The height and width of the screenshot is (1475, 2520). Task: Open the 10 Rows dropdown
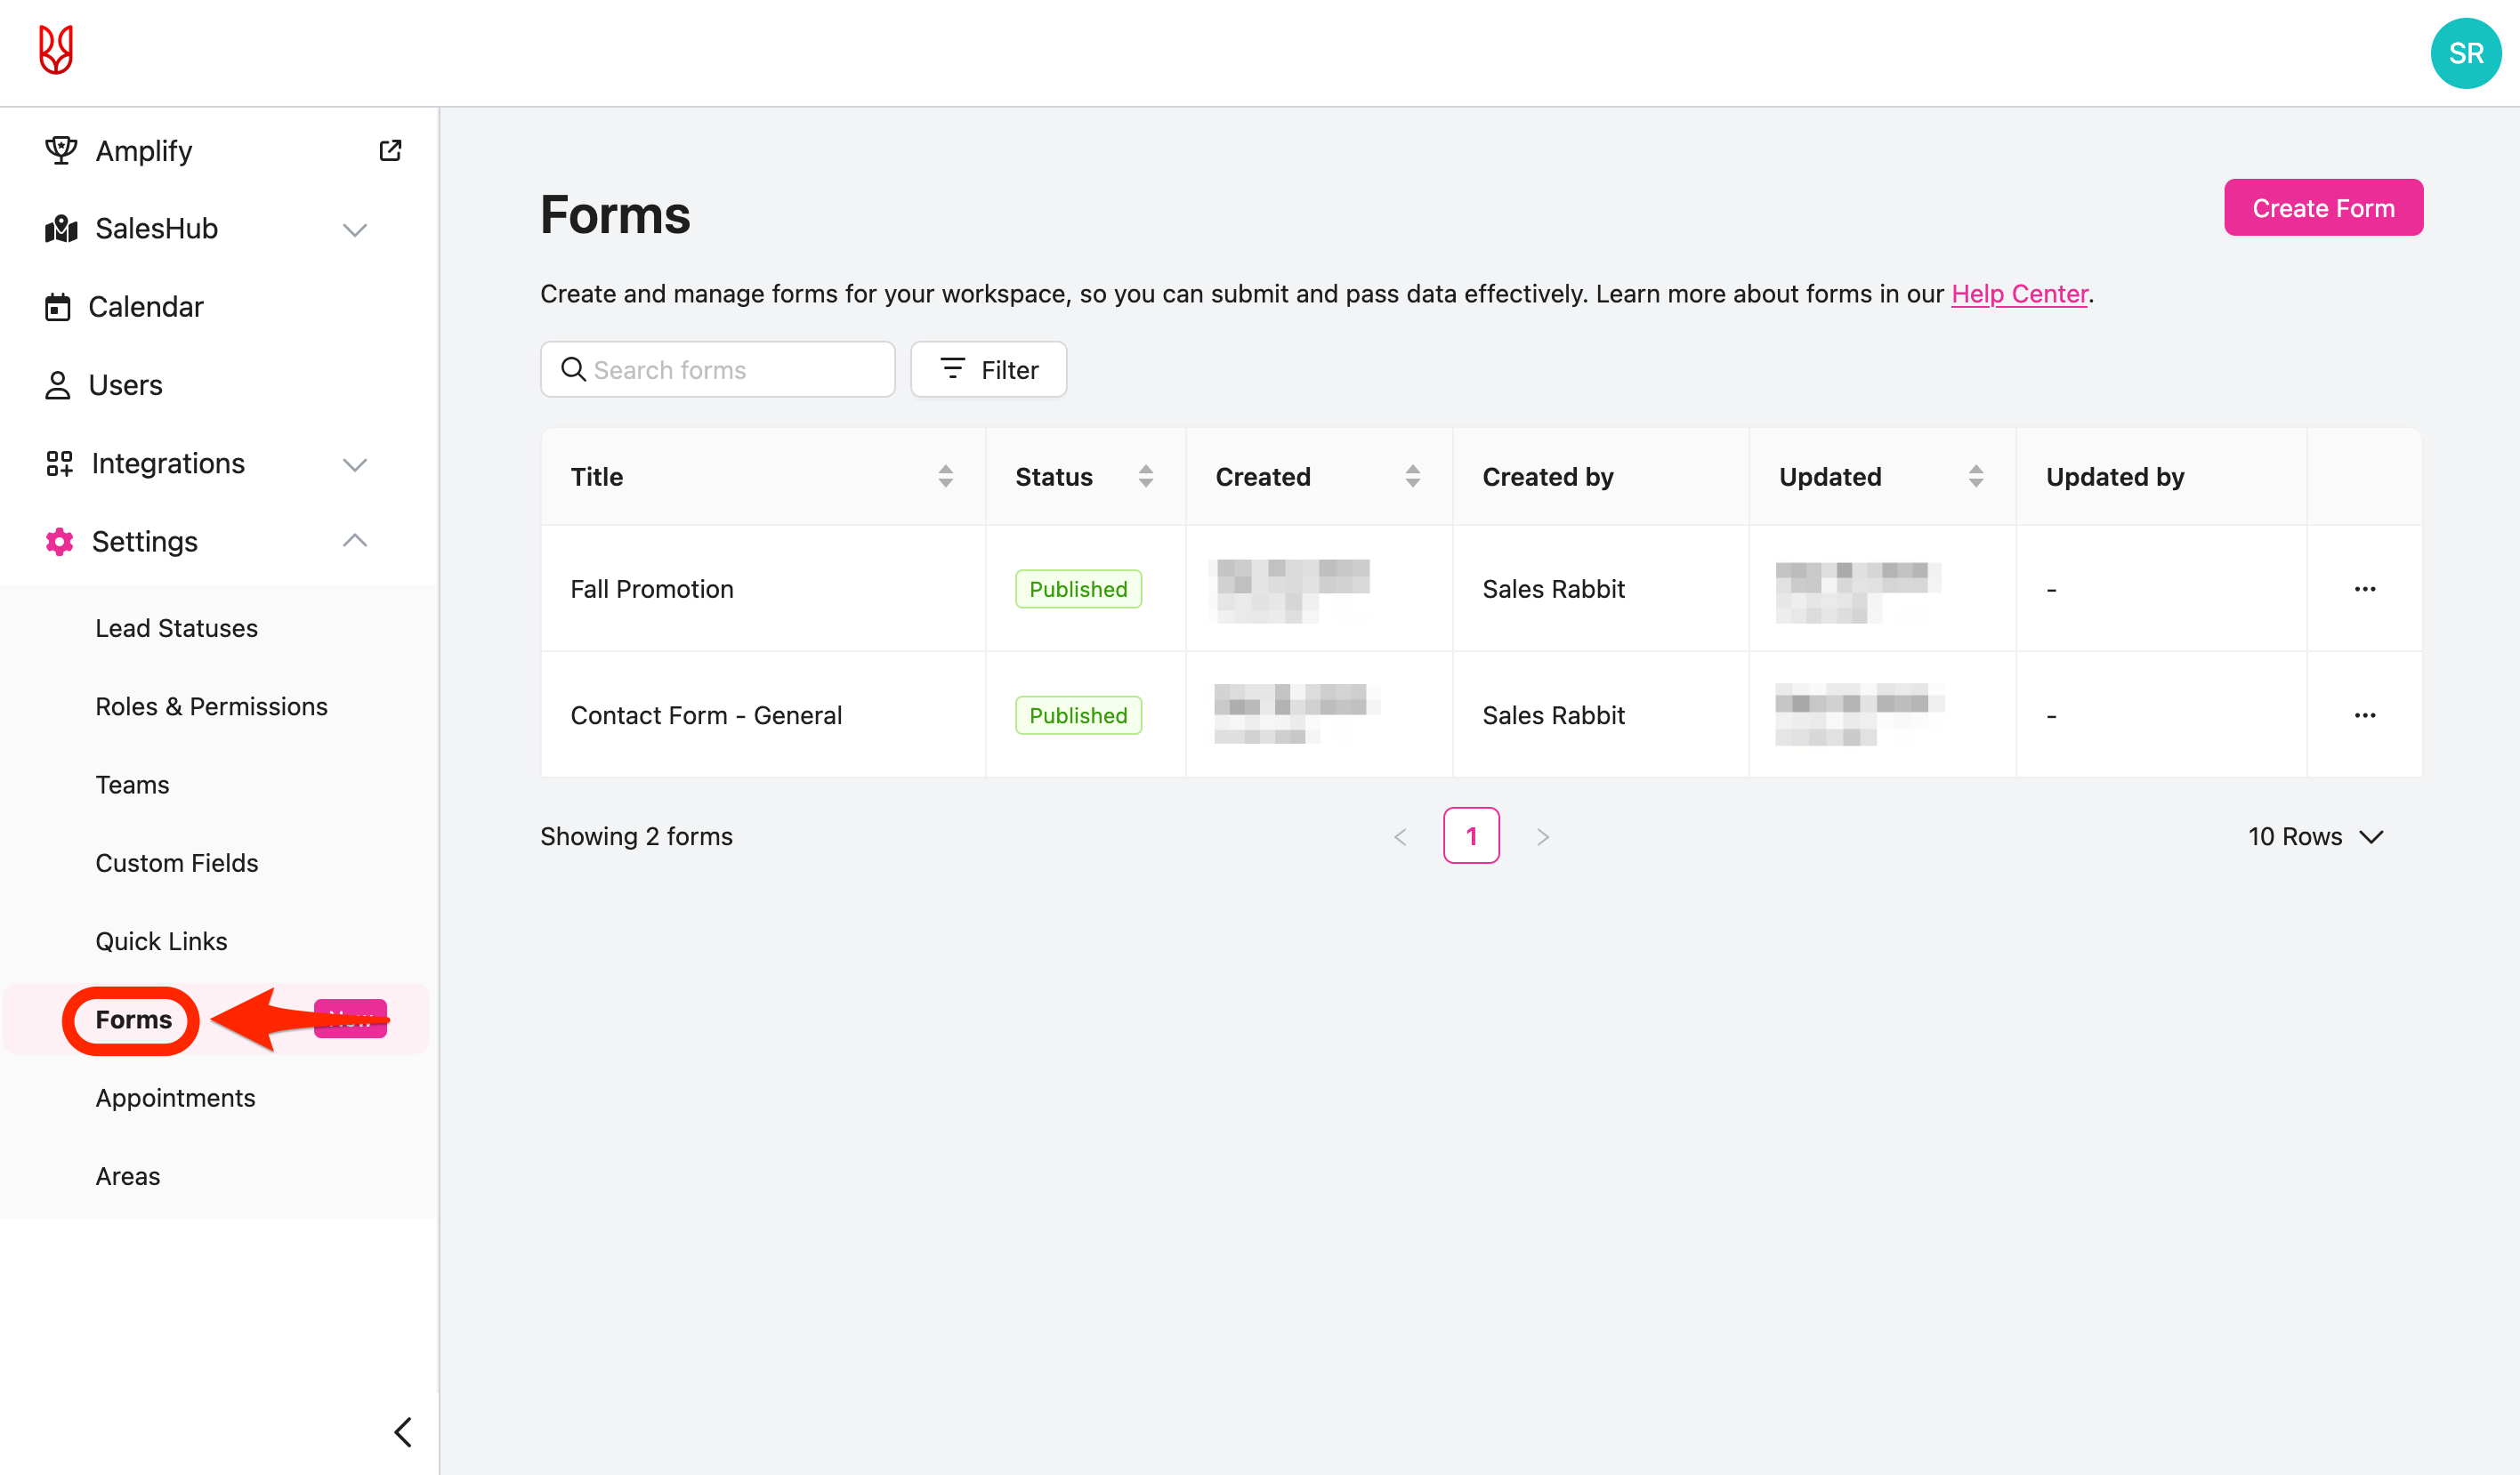pyautogui.click(x=2314, y=836)
